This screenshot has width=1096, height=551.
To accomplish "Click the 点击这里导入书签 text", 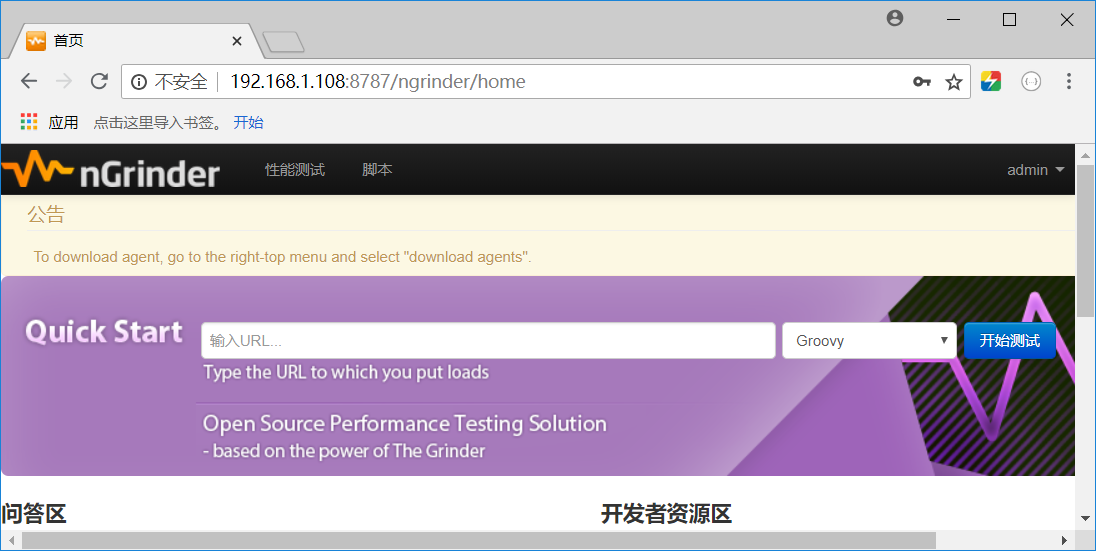I will pos(158,122).
